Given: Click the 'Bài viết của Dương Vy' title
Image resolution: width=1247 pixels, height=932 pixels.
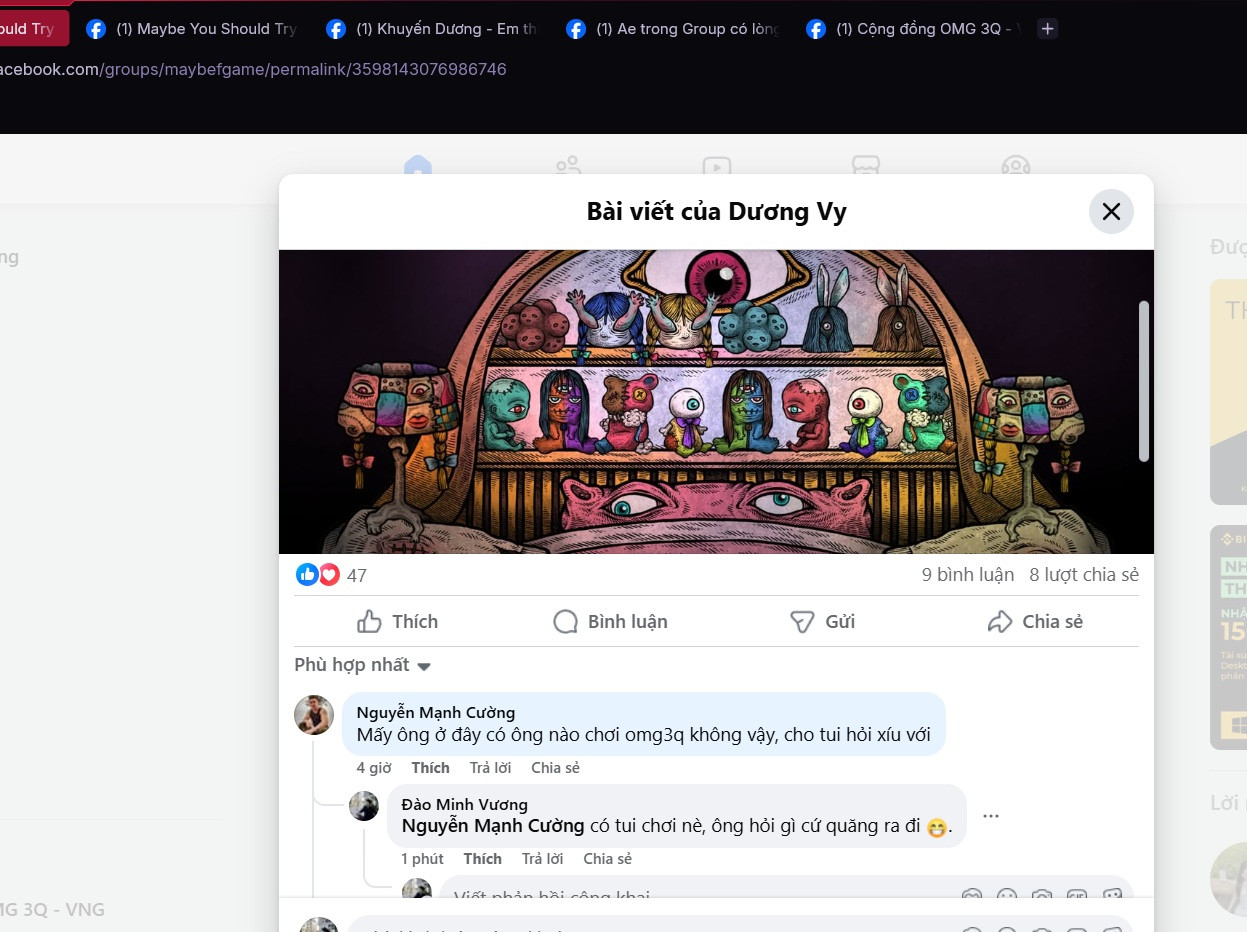Looking at the screenshot, I should click(x=716, y=212).
